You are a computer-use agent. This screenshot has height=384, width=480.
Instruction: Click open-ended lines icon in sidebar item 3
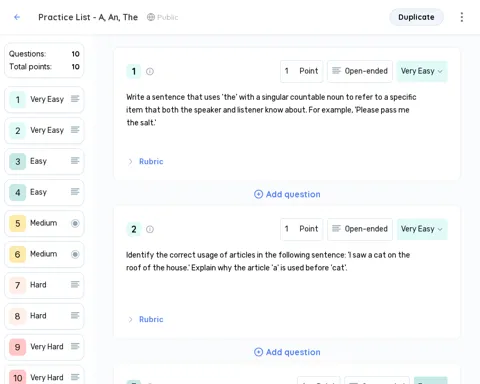click(x=75, y=161)
